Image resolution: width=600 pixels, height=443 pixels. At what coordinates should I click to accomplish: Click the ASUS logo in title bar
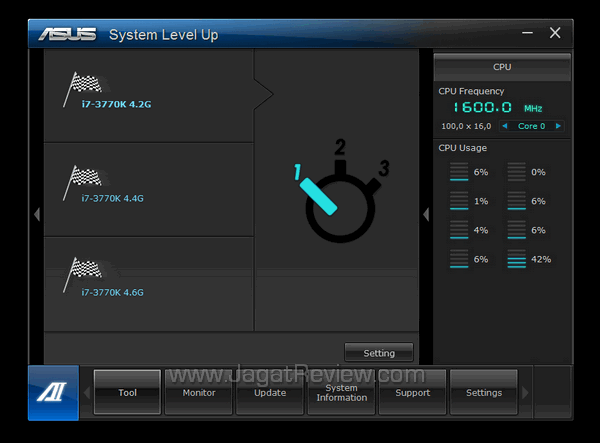[x=67, y=34]
